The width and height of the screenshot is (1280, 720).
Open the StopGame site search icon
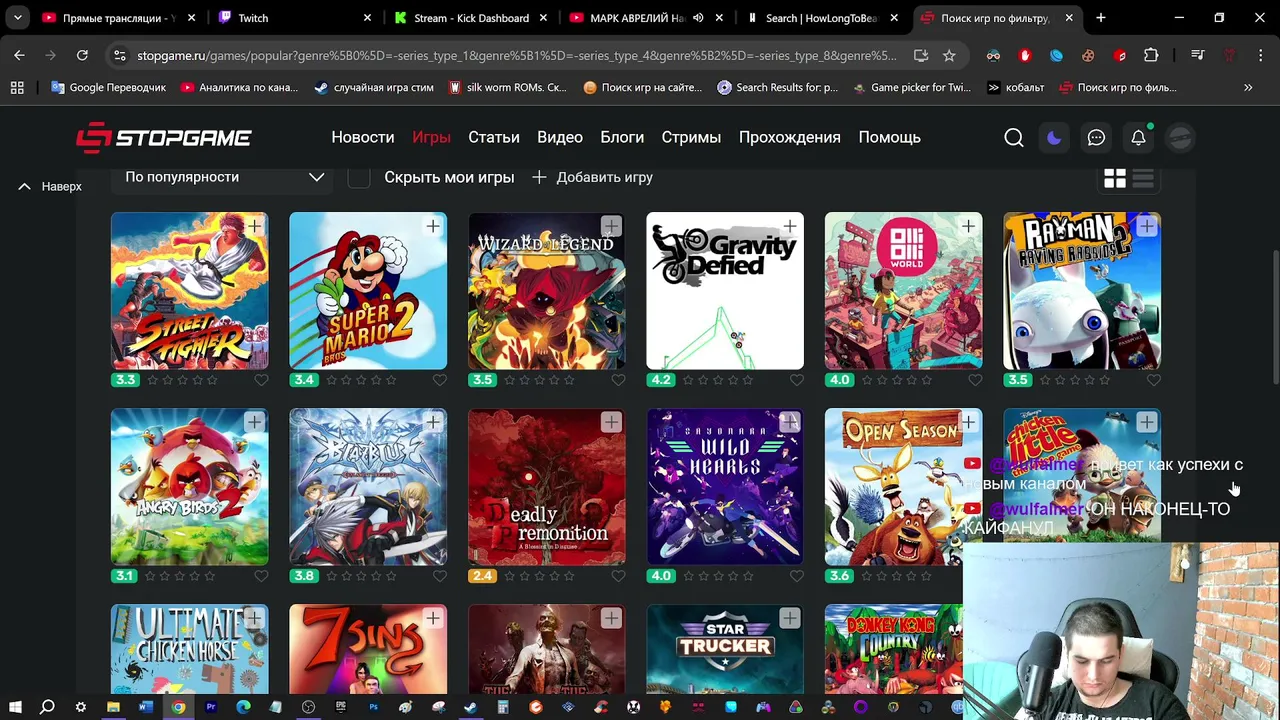click(1013, 138)
